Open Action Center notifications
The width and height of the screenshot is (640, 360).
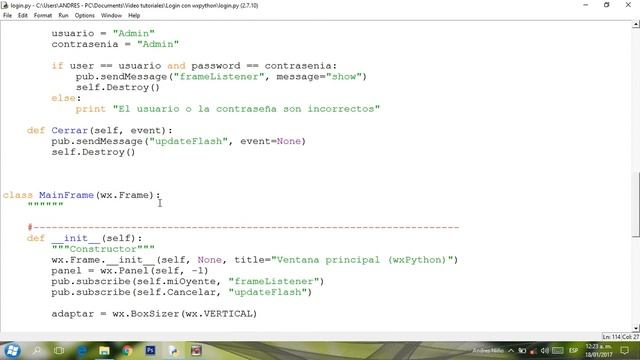624,351
